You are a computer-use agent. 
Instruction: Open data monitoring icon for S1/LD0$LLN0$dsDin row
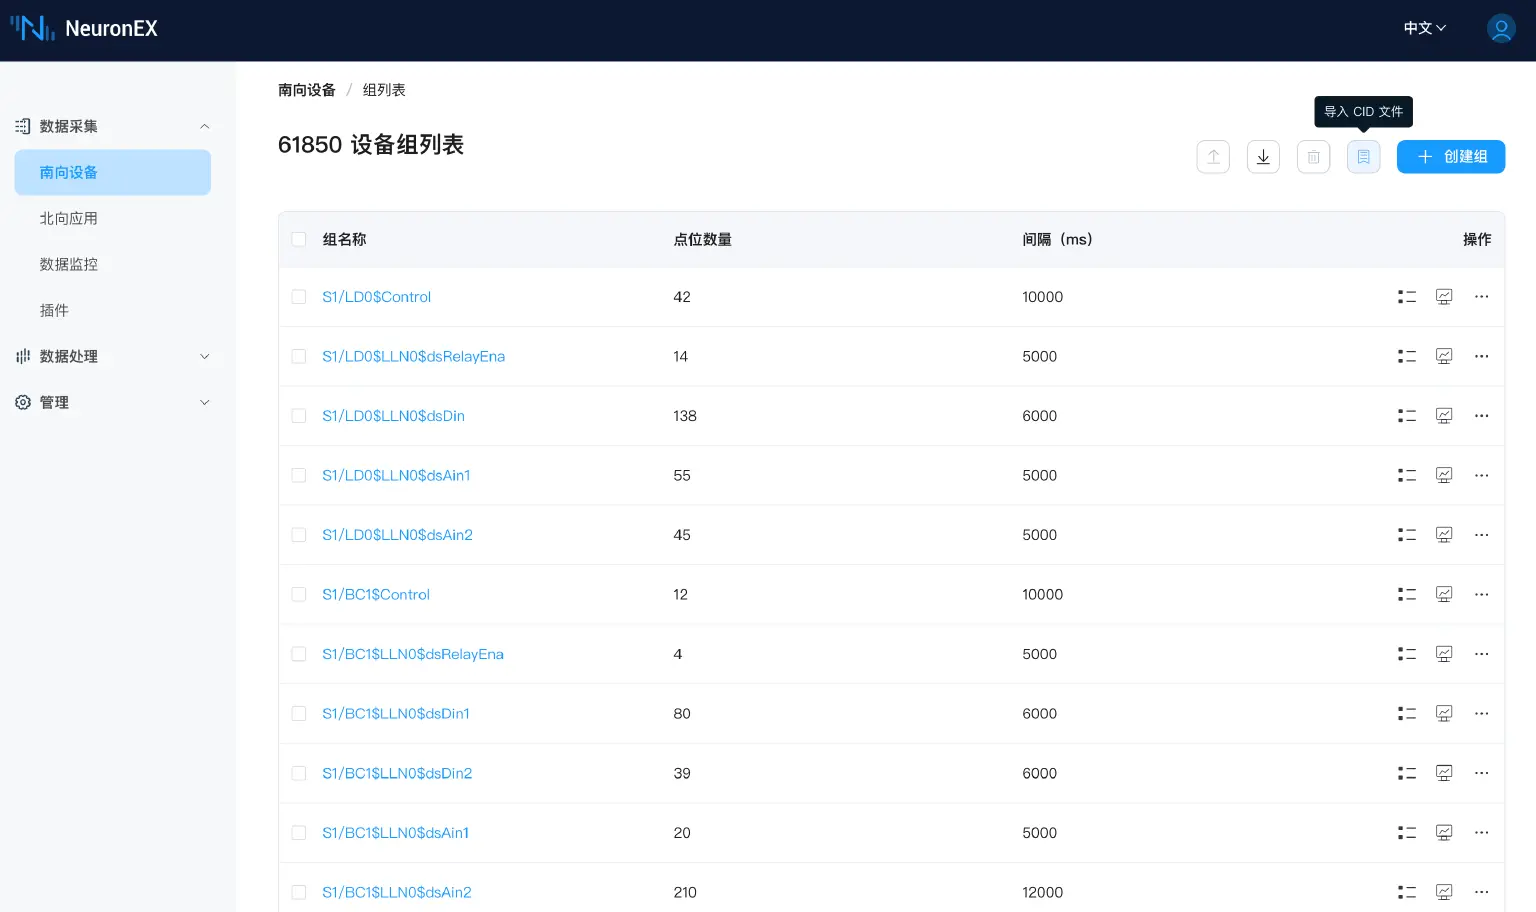(x=1444, y=416)
